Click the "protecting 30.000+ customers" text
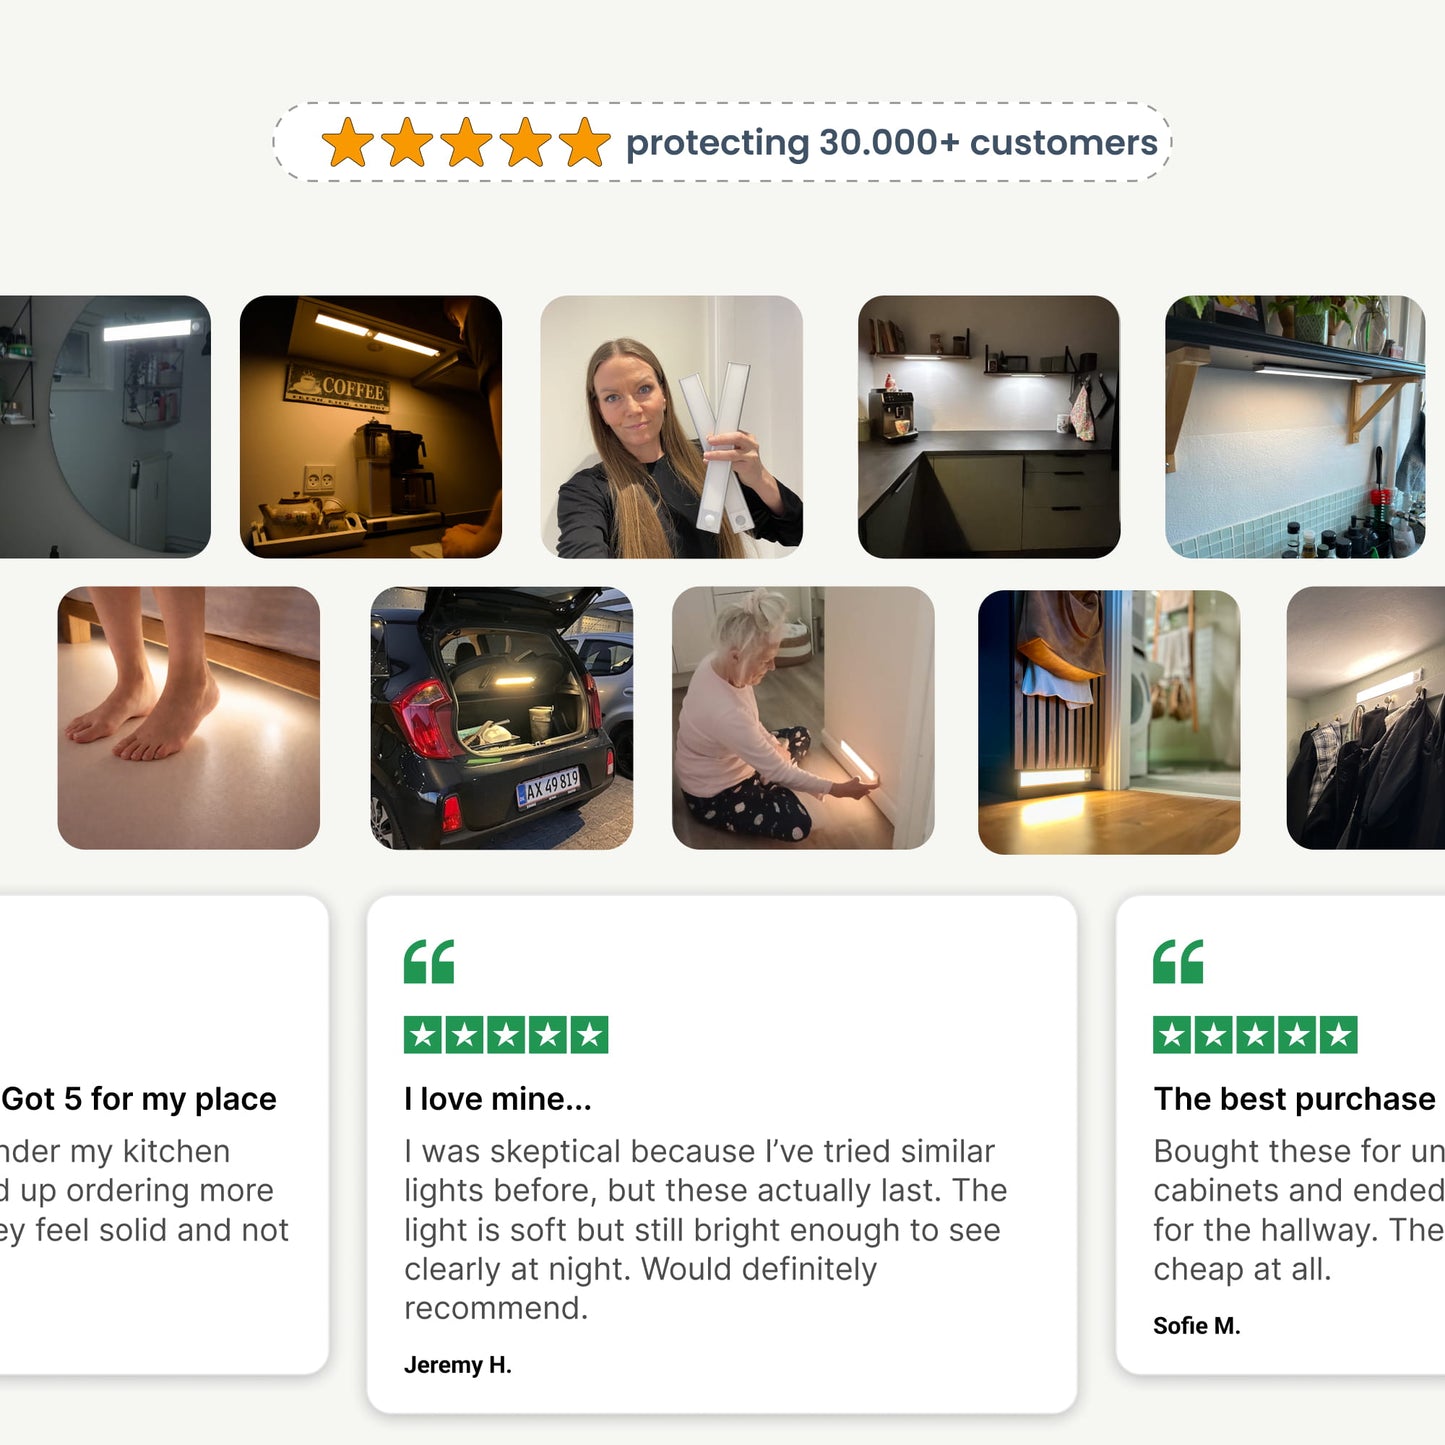Image resolution: width=1445 pixels, height=1445 pixels. [891, 143]
